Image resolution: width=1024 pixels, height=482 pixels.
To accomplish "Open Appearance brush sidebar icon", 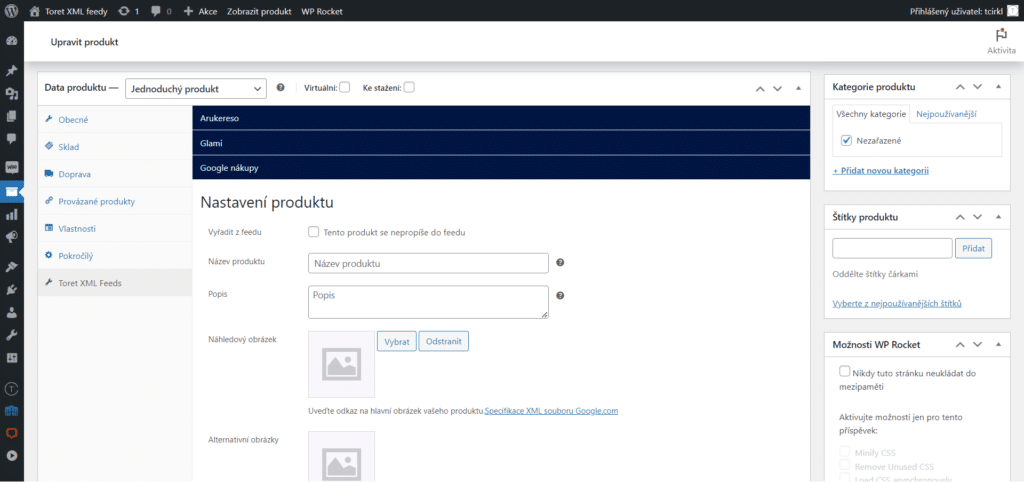I will click(x=11, y=266).
